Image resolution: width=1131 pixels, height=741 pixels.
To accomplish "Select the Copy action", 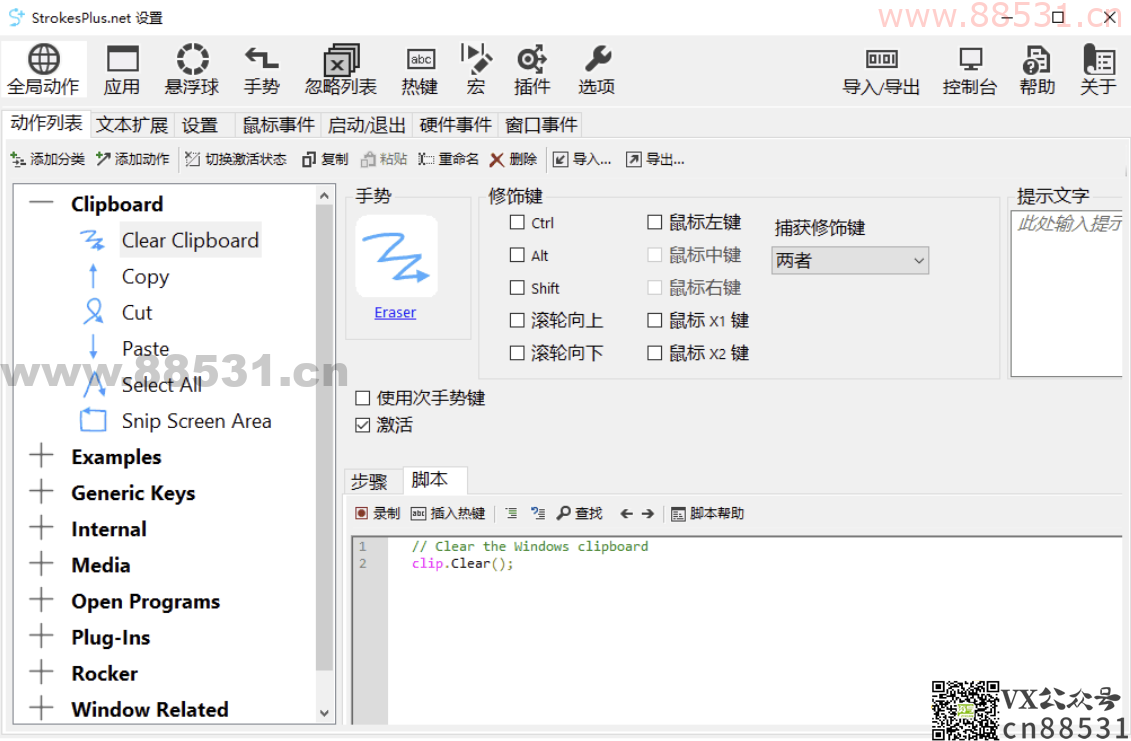I will point(146,276).
